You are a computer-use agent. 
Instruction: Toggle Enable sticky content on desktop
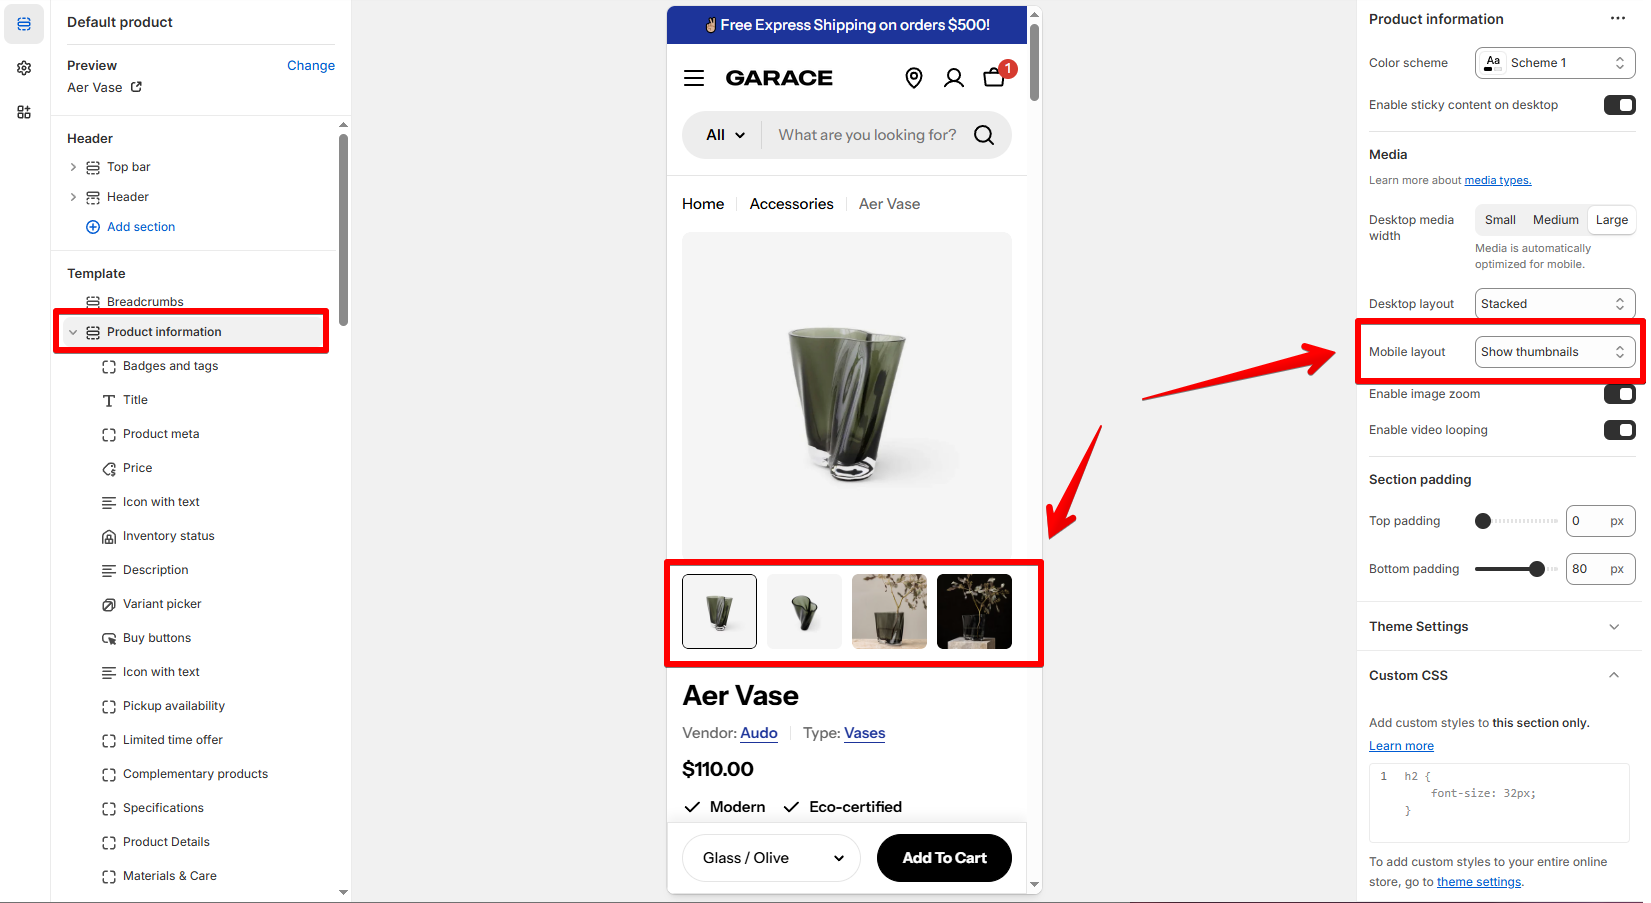coord(1619,105)
